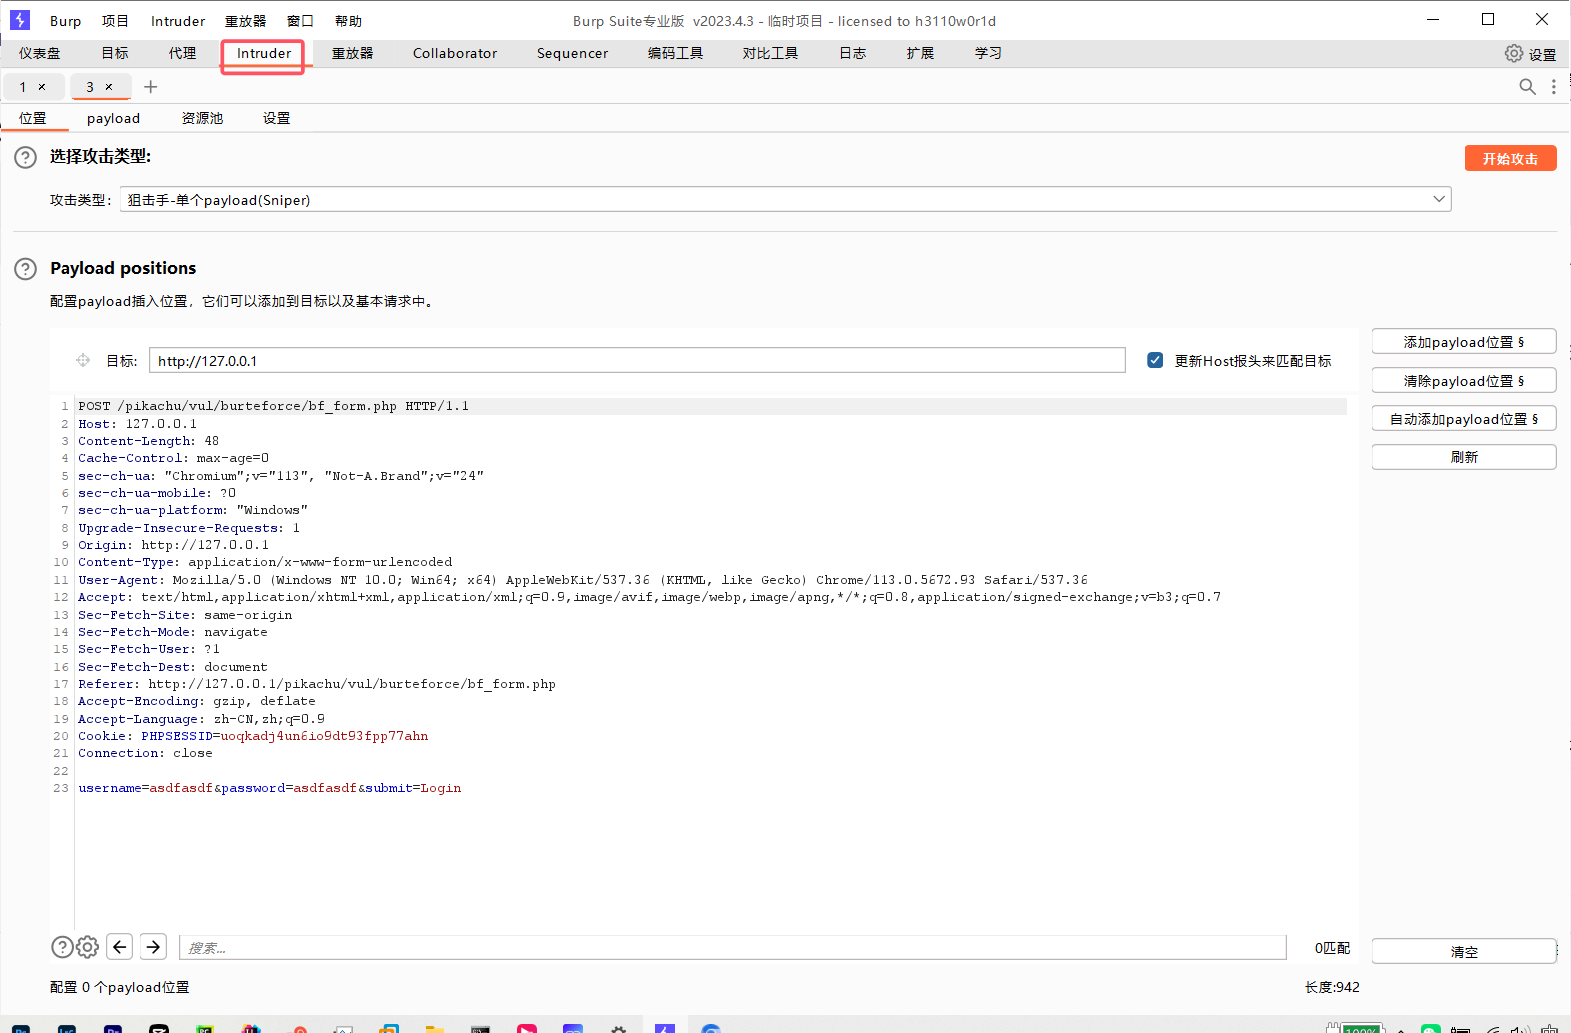Switch to the 编码工具 tab

(675, 53)
